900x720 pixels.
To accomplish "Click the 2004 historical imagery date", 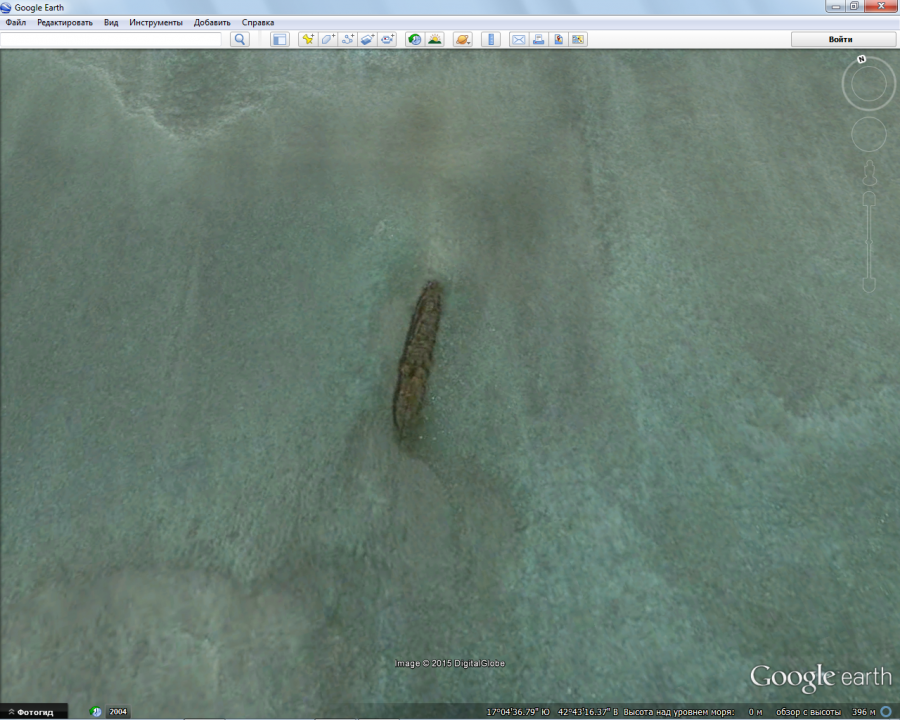I will (x=118, y=712).
